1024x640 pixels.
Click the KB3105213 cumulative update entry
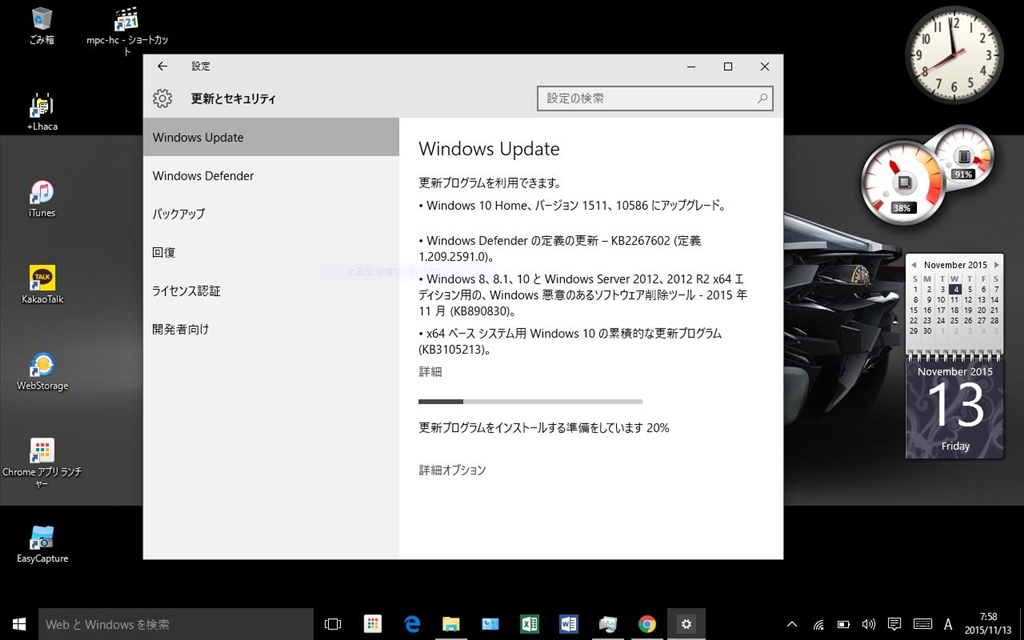point(570,342)
